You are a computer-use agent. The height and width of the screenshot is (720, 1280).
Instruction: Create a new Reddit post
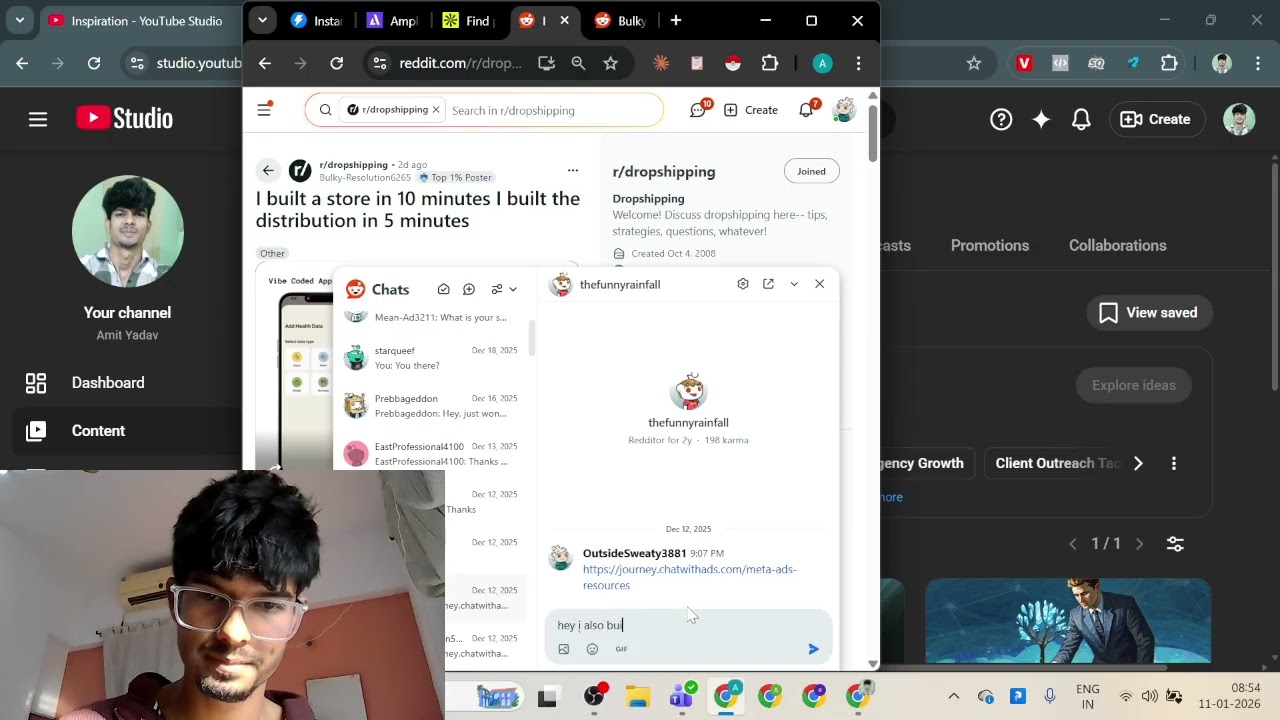(x=751, y=110)
